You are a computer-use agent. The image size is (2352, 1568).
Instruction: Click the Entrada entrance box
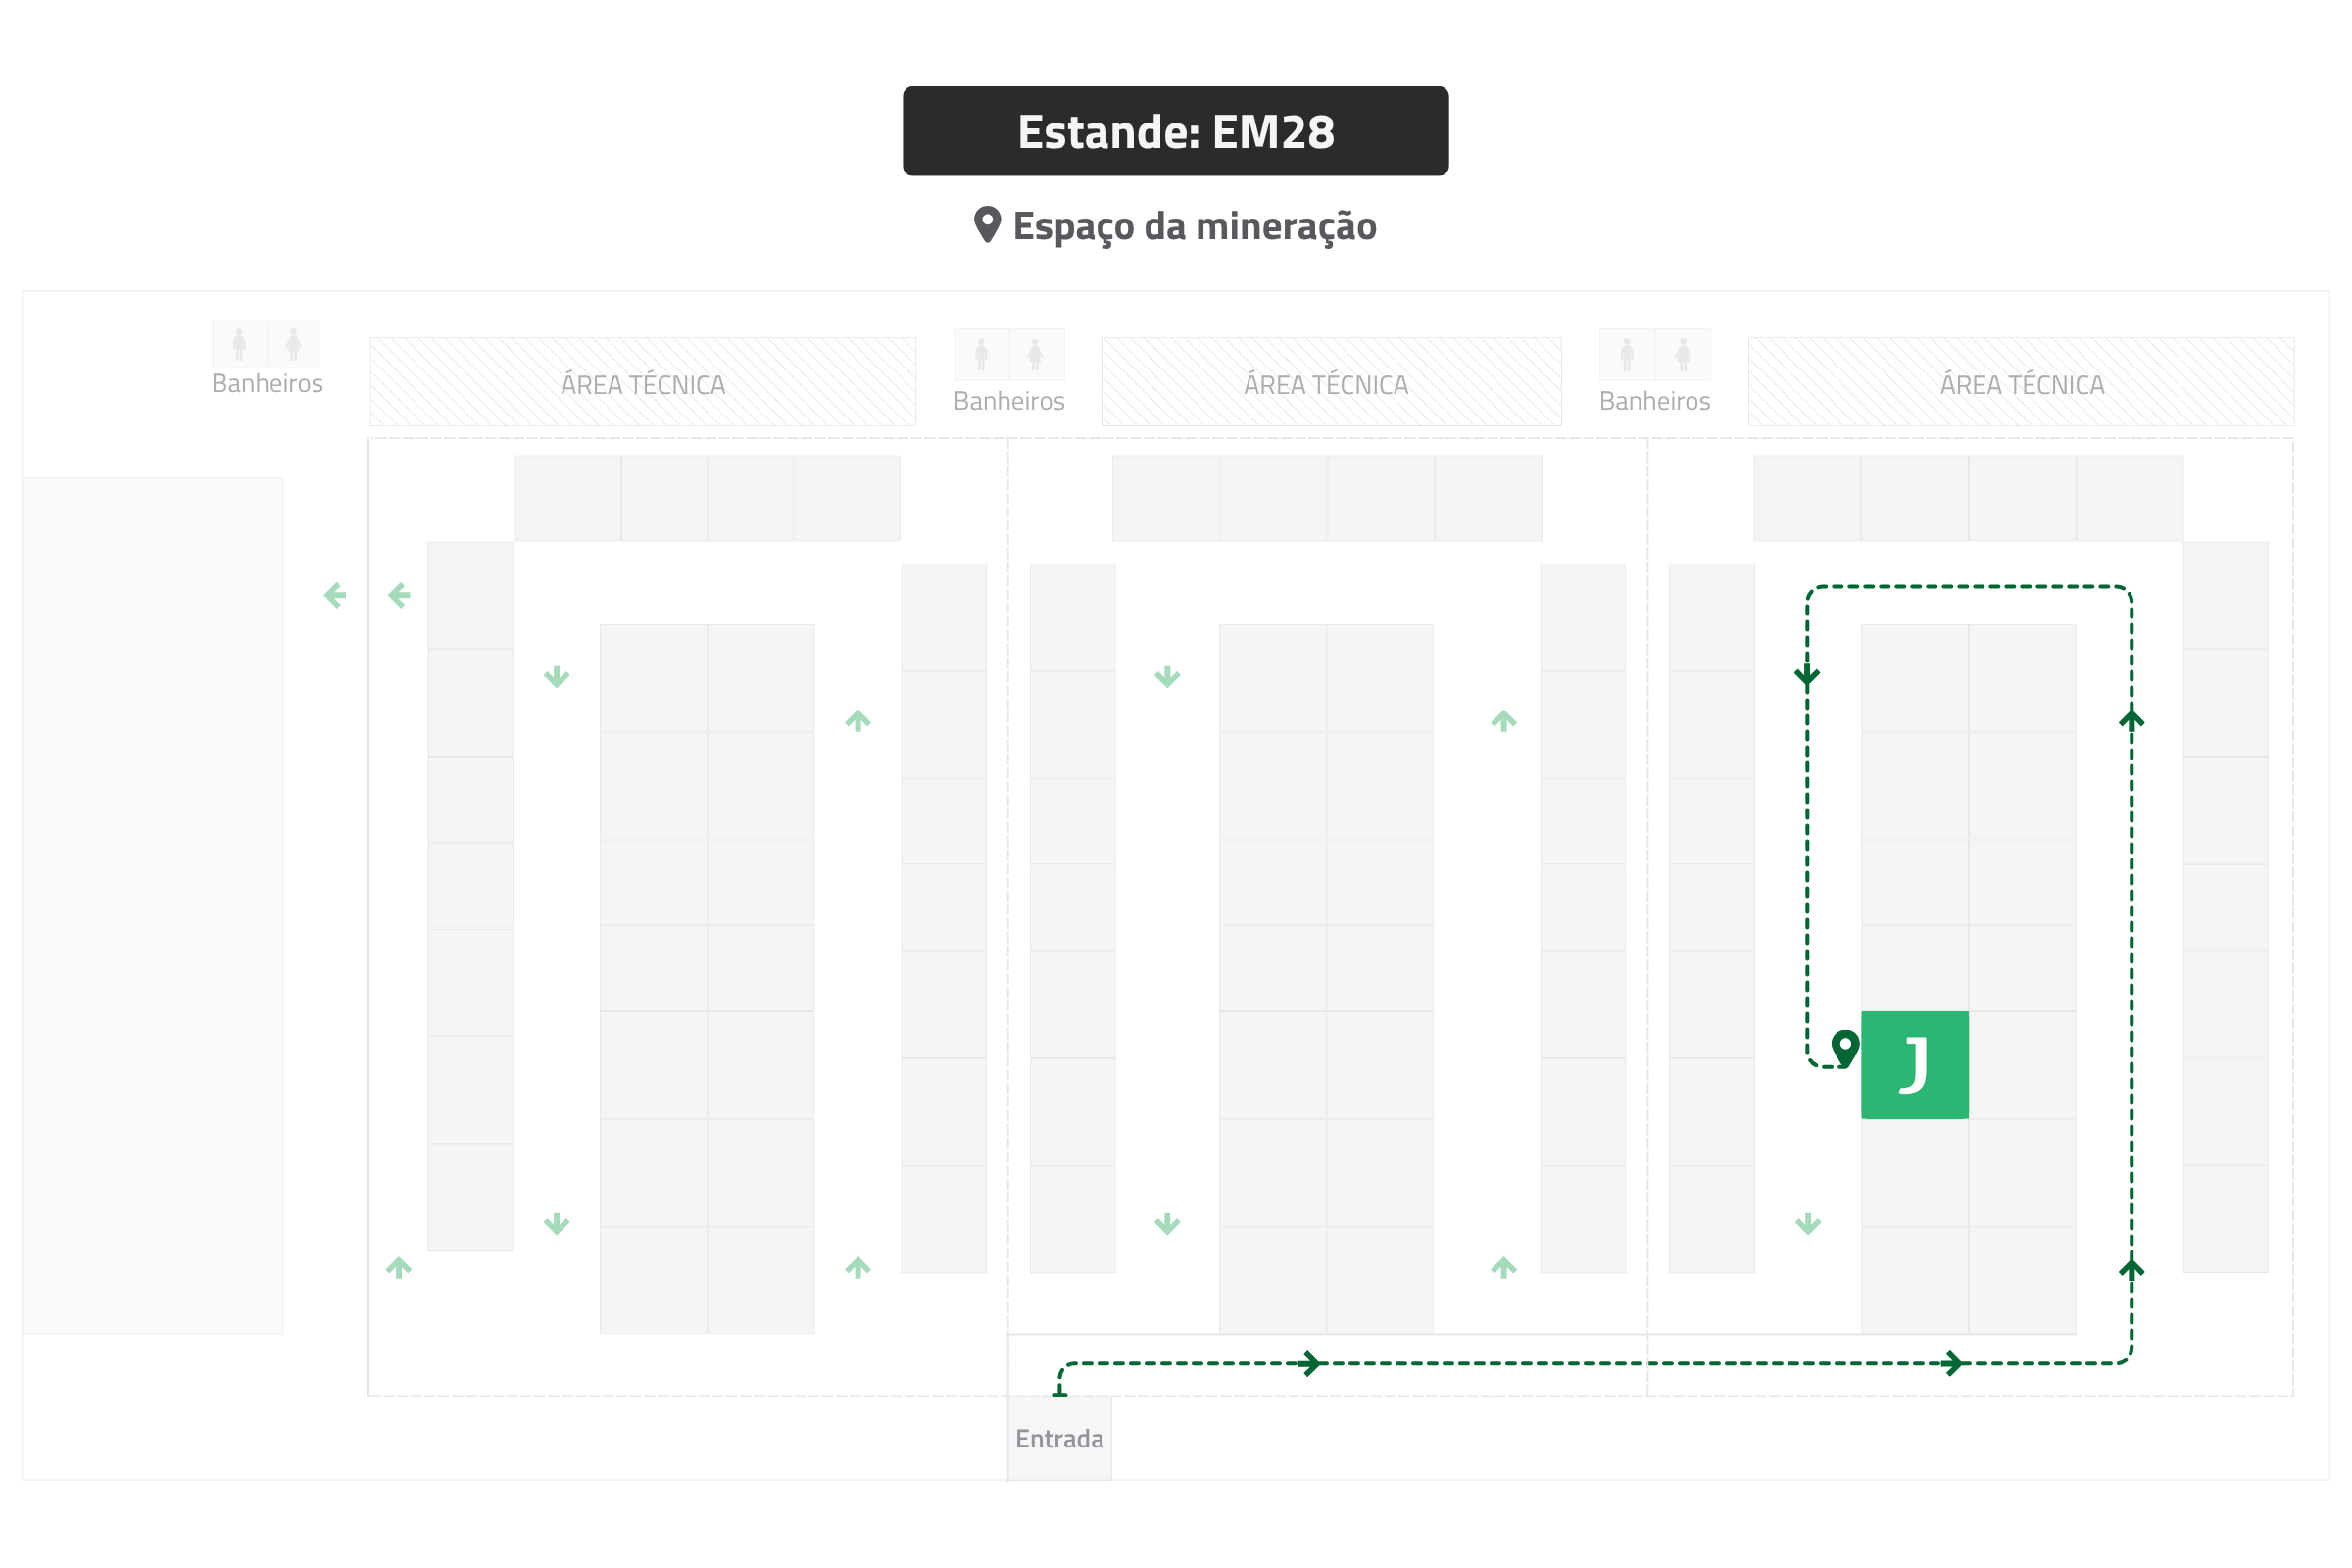coord(1059,1438)
